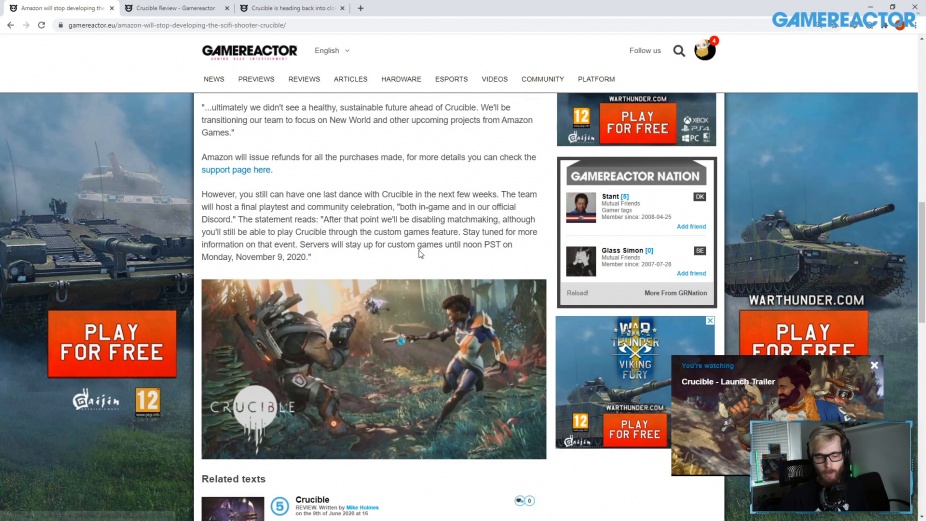Viewport: 926px width, 521px height.
Task: Open the REVIEWS menu item
Action: (304, 79)
